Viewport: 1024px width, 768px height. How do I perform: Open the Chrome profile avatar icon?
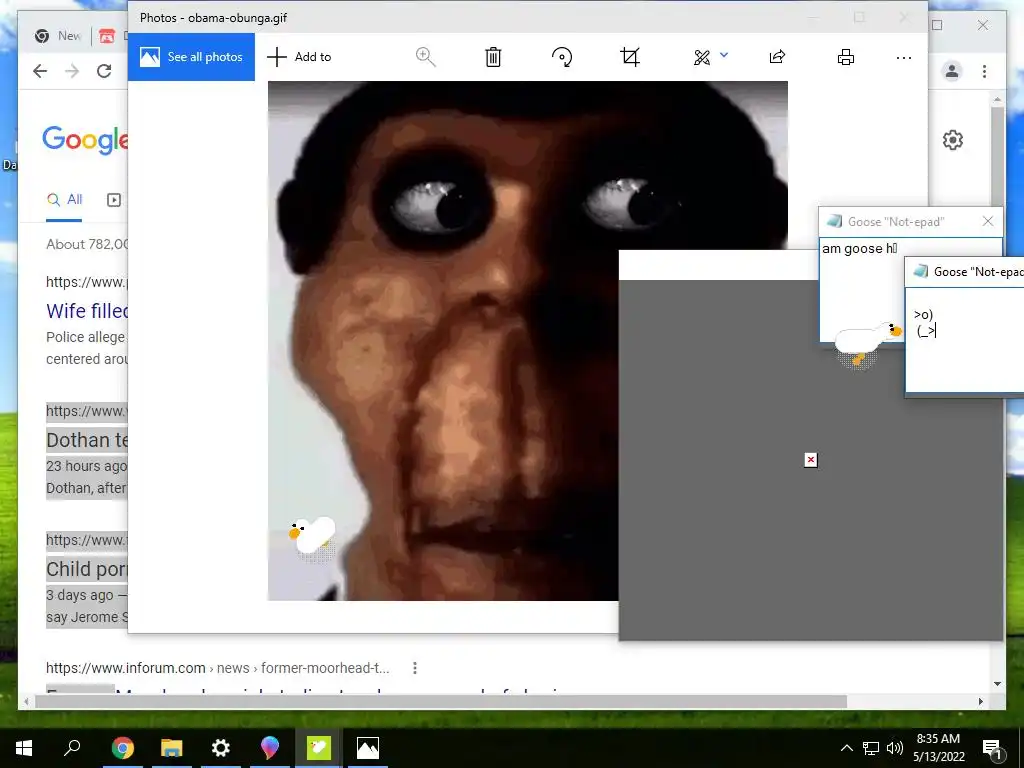click(952, 71)
